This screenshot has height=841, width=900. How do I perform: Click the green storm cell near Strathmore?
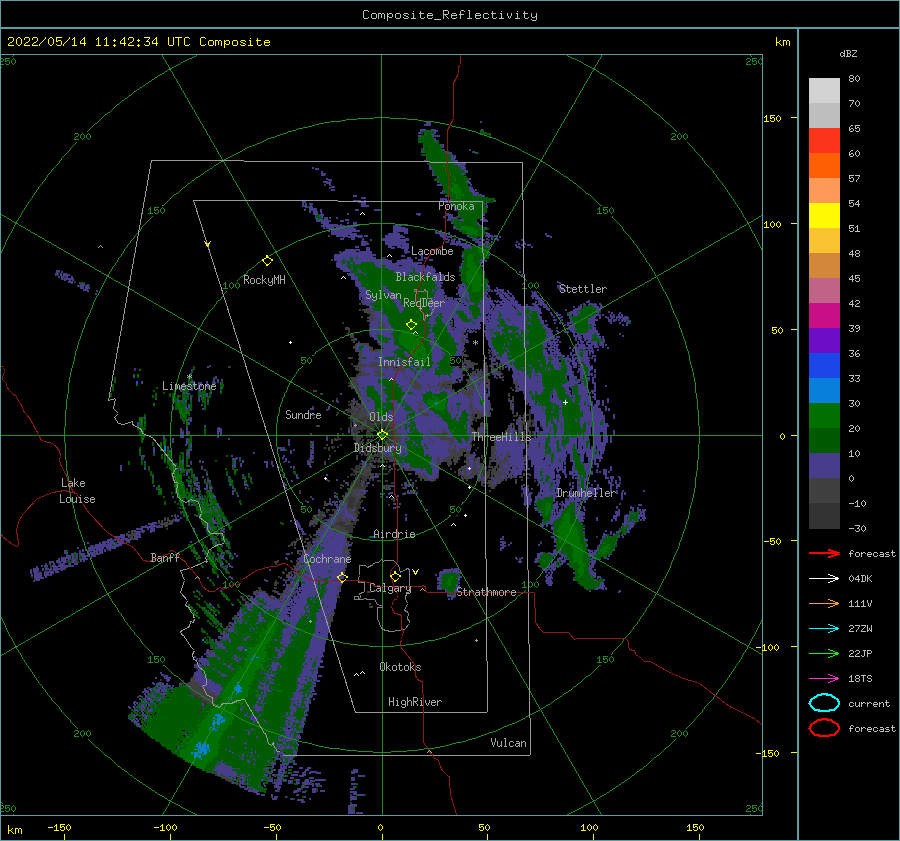[449, 580]
